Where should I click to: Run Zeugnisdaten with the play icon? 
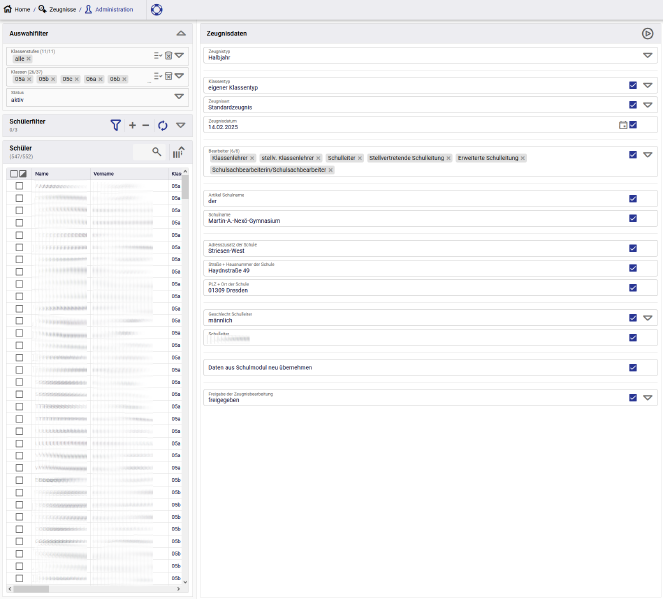pyautogui.click(x=647, y=33)
